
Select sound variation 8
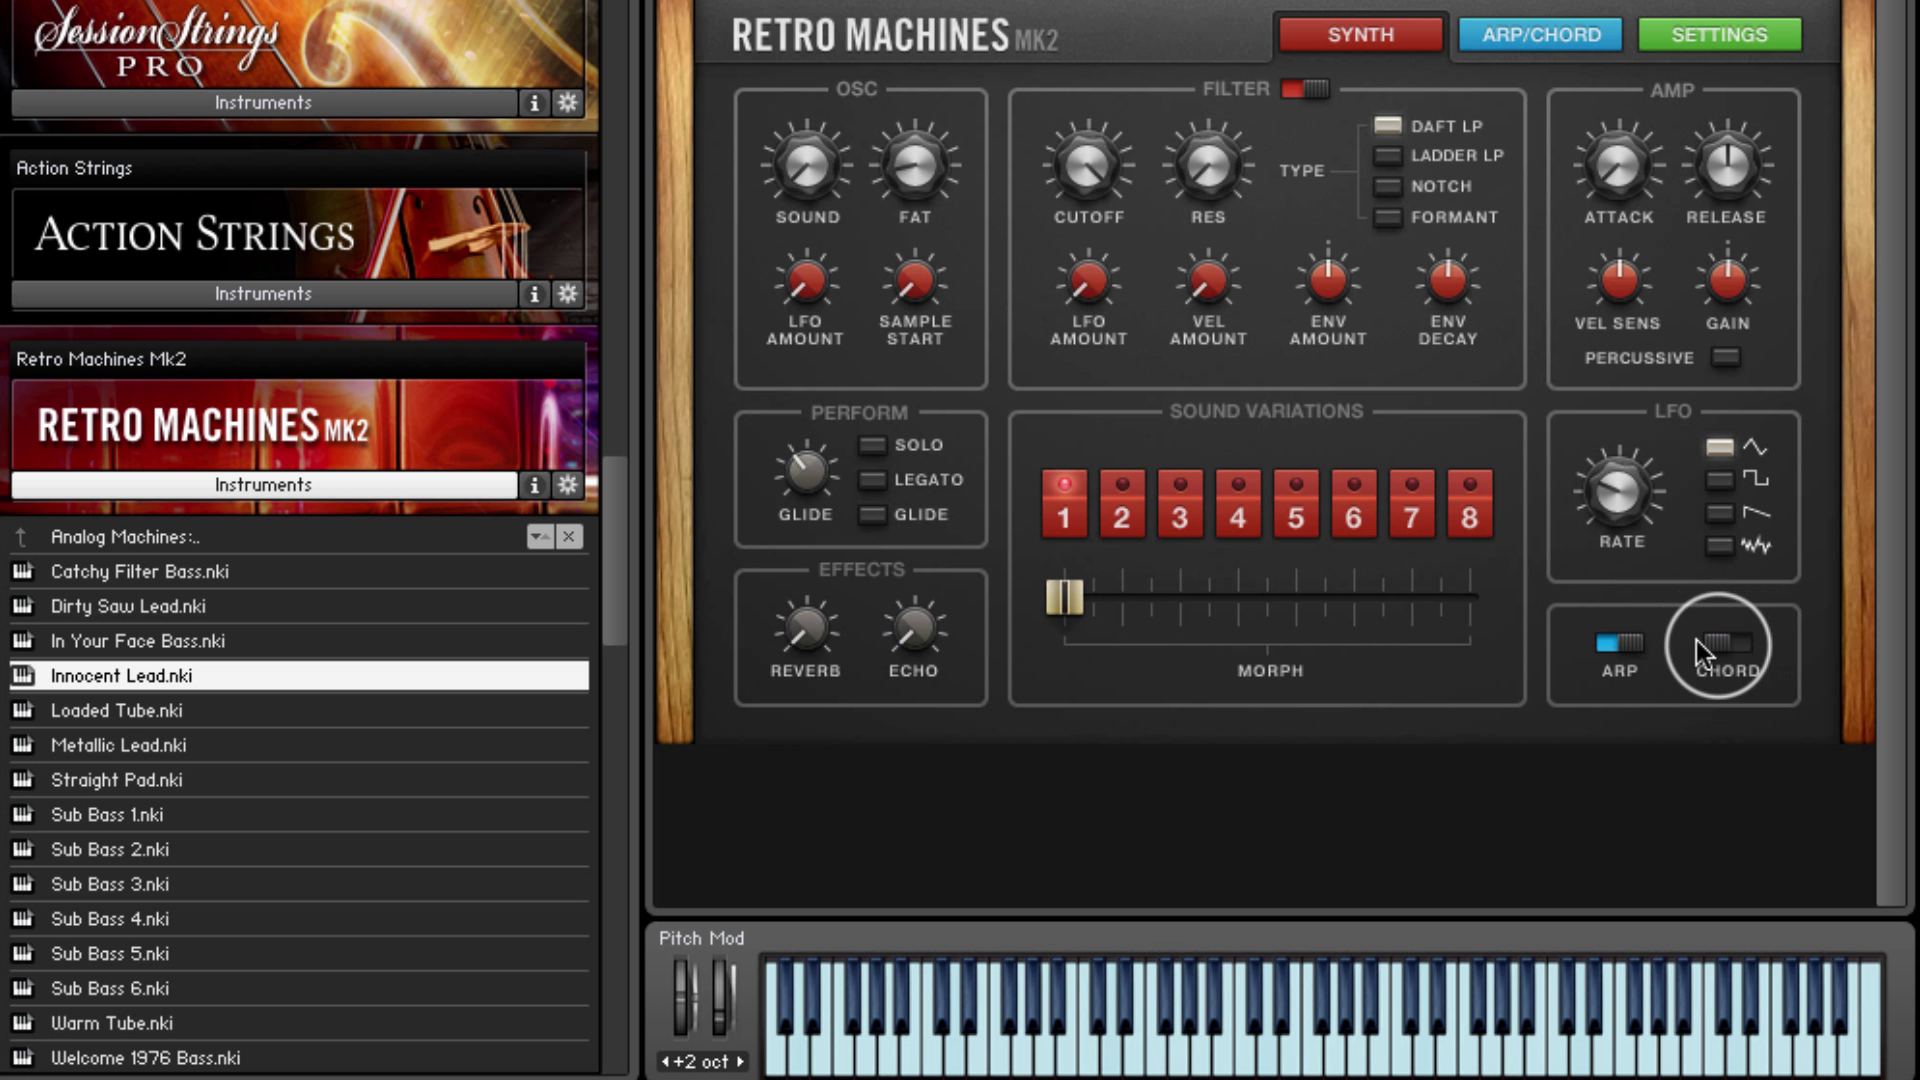coord(1470,504)
